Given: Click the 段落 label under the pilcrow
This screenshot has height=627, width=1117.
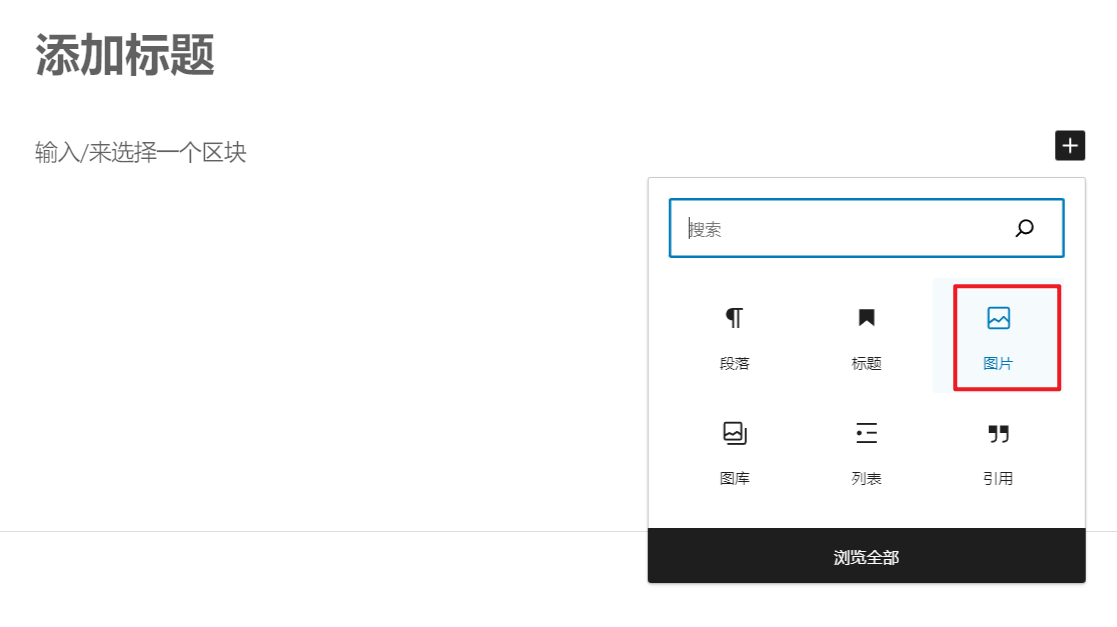Looking at the screenshot, I should coord(734,364).
